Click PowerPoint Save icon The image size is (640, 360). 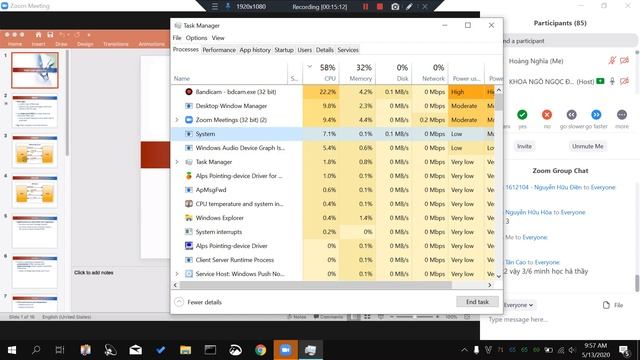50,35
